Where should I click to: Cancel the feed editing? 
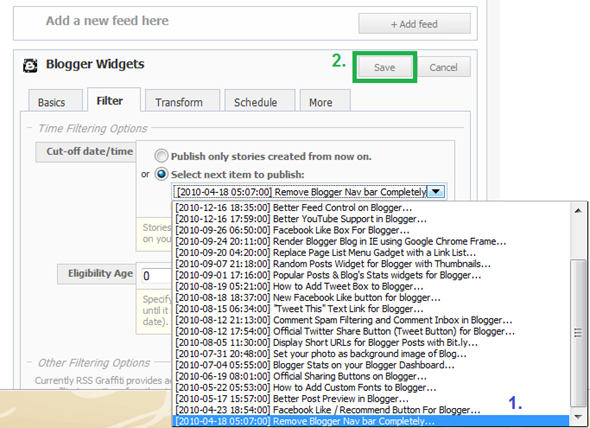point(443,67)
